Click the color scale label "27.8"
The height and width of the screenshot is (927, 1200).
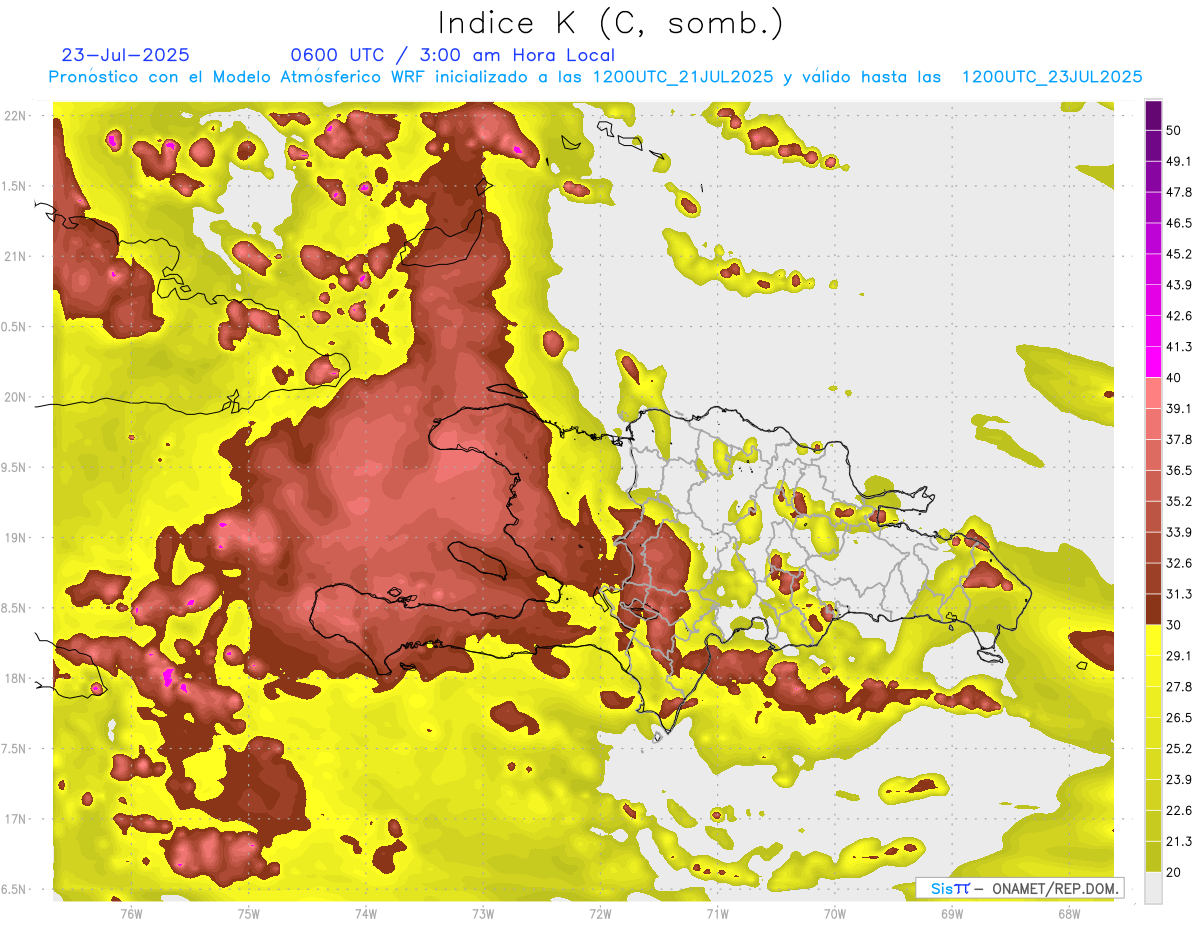pos(1179,687)
